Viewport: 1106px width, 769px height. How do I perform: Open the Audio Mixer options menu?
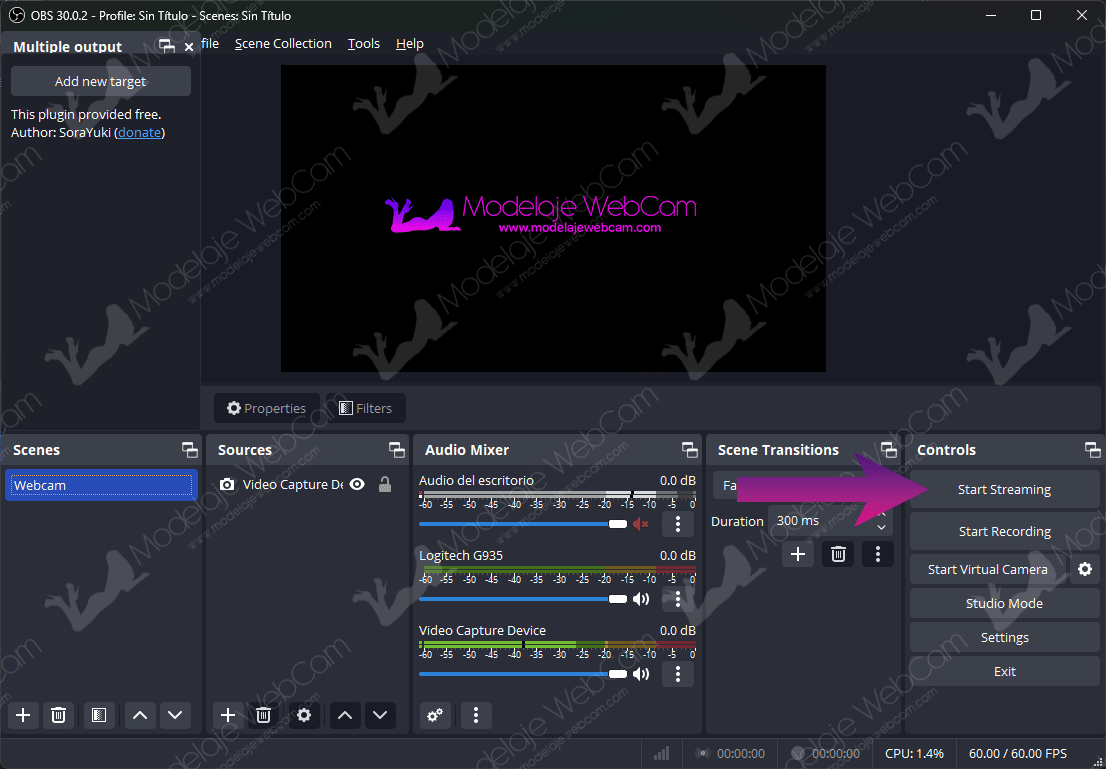pyautogui.click(x=474, y=715)
